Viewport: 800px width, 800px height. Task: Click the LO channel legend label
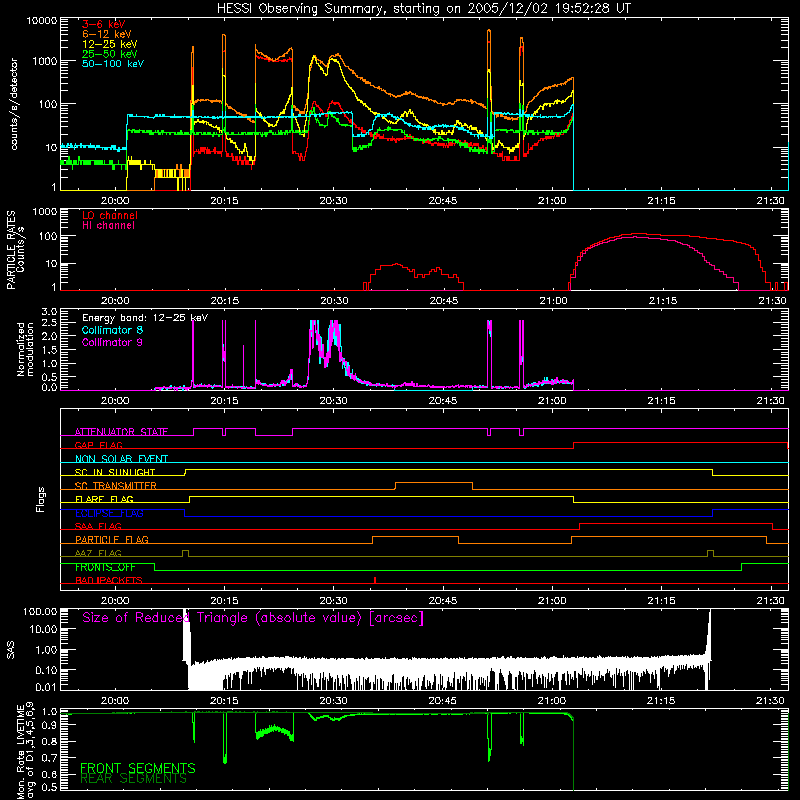point(110,215)
